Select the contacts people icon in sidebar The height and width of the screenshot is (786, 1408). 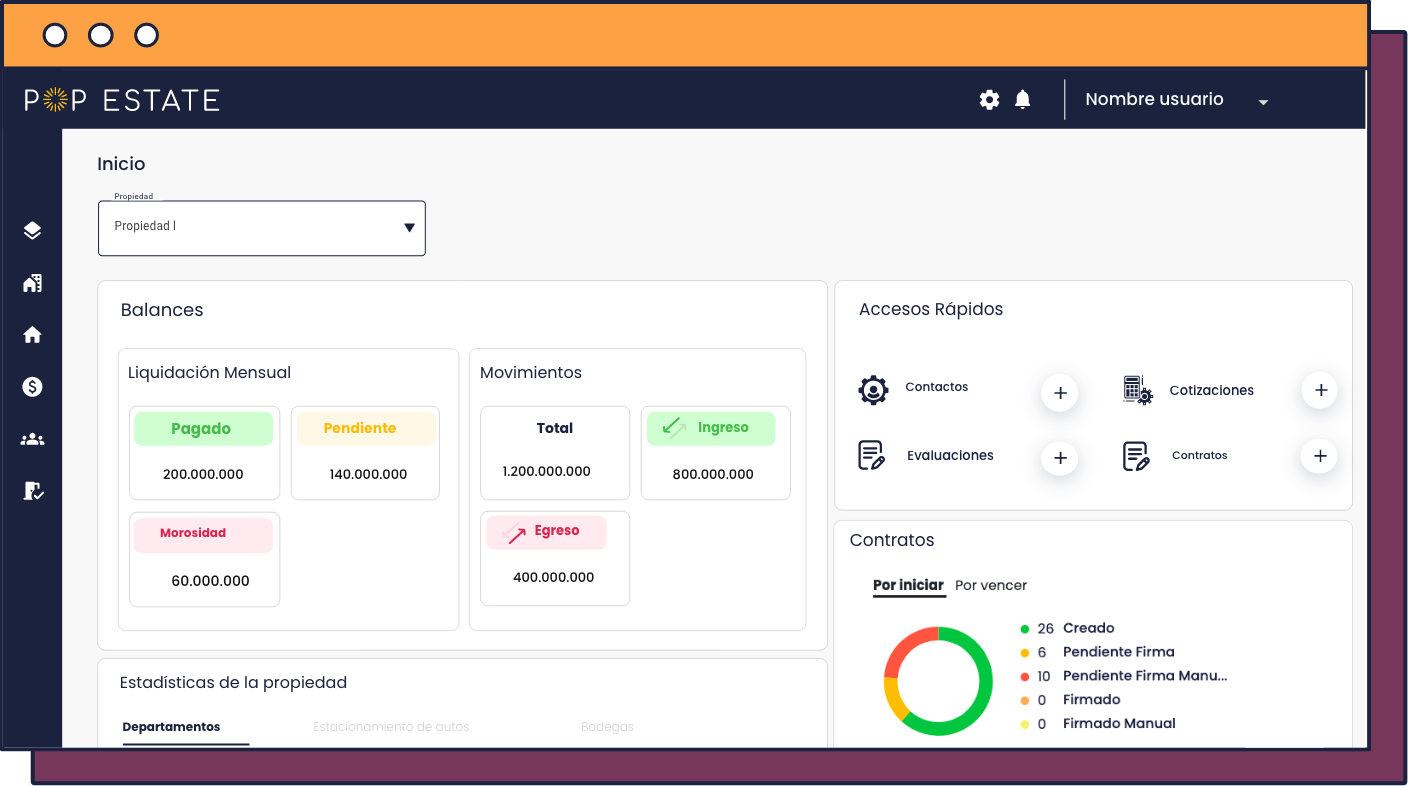point(32,439)
